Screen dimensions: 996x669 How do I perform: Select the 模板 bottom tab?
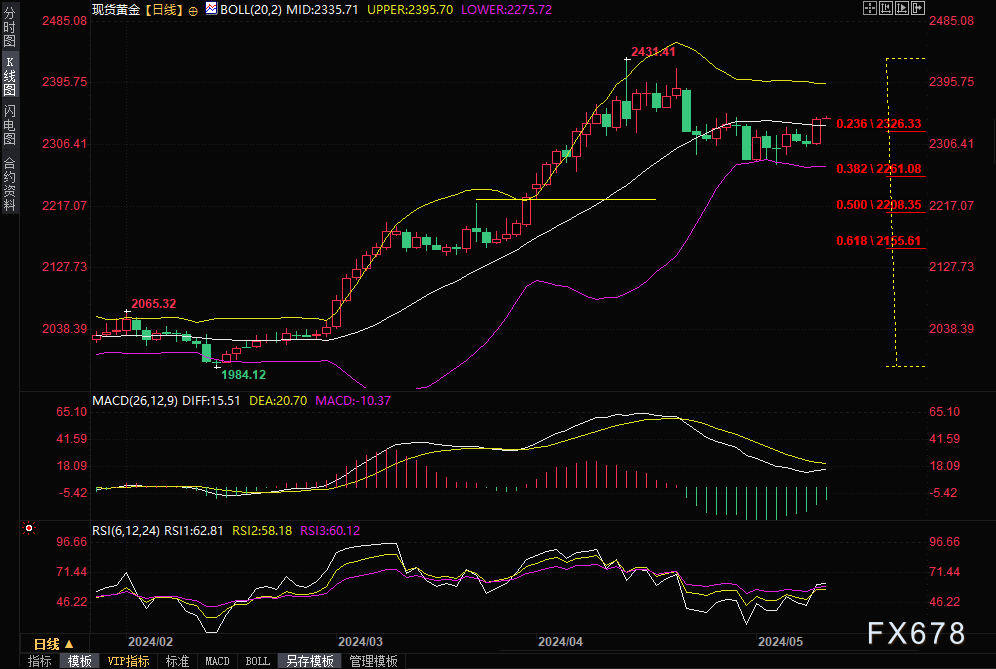[80, 661]
